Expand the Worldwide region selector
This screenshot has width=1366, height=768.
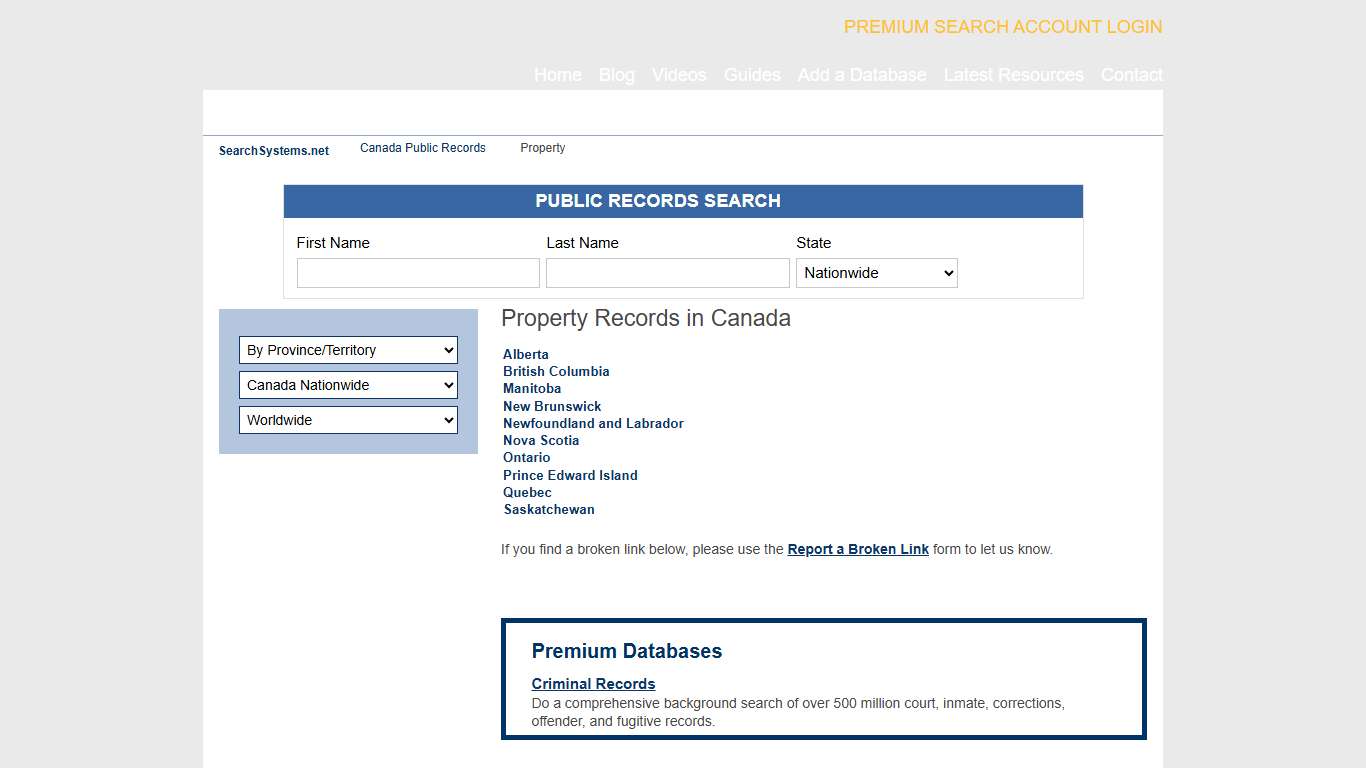348,419
